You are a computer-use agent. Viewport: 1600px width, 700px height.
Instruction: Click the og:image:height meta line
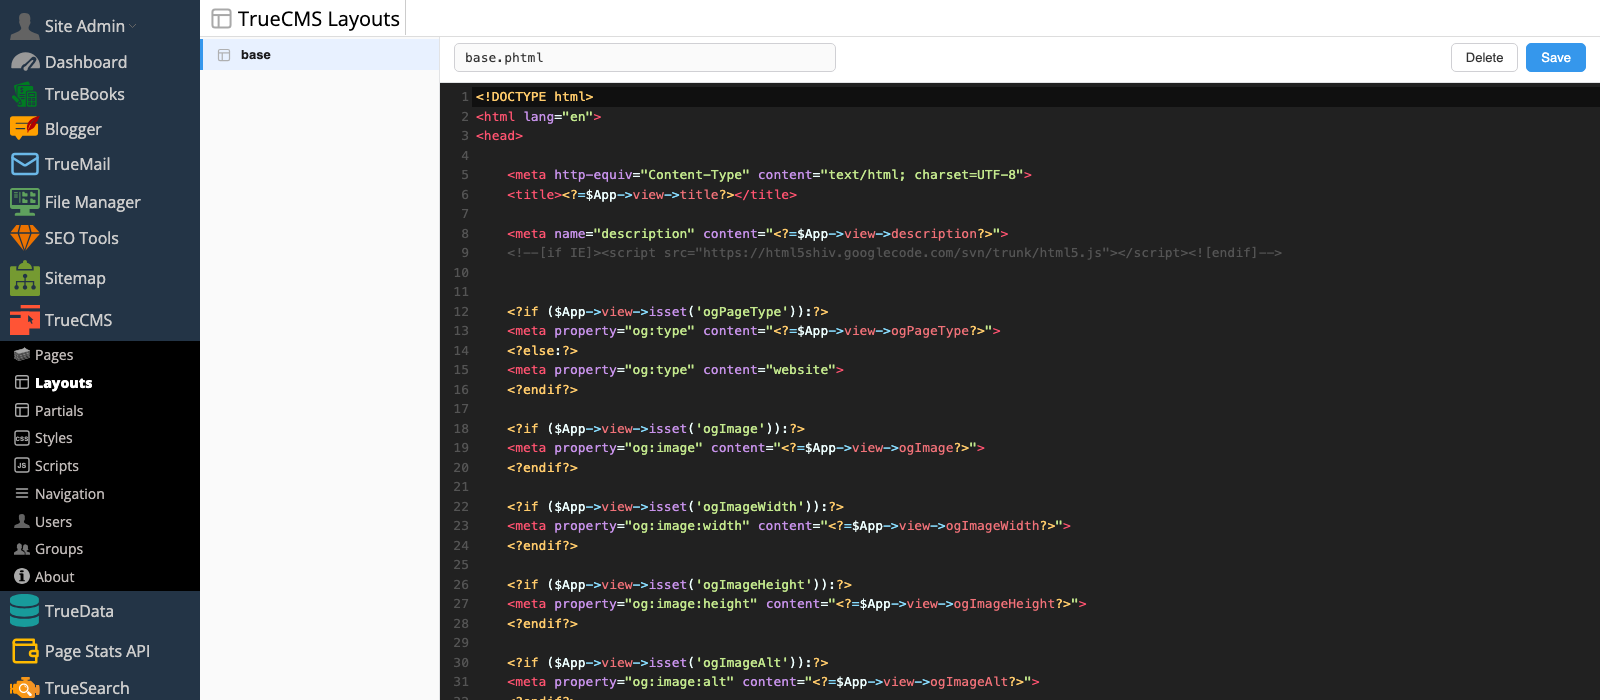797,604
